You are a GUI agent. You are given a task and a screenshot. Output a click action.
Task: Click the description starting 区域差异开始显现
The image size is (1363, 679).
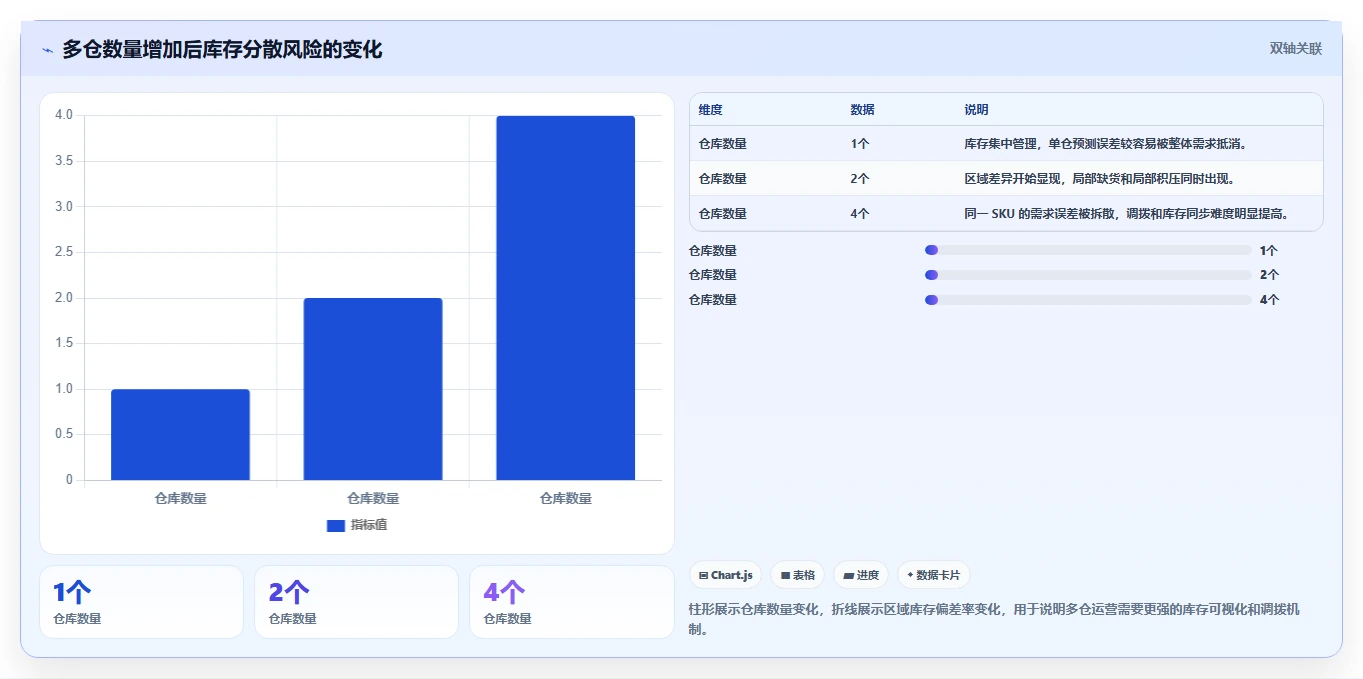click(1099, 179)
